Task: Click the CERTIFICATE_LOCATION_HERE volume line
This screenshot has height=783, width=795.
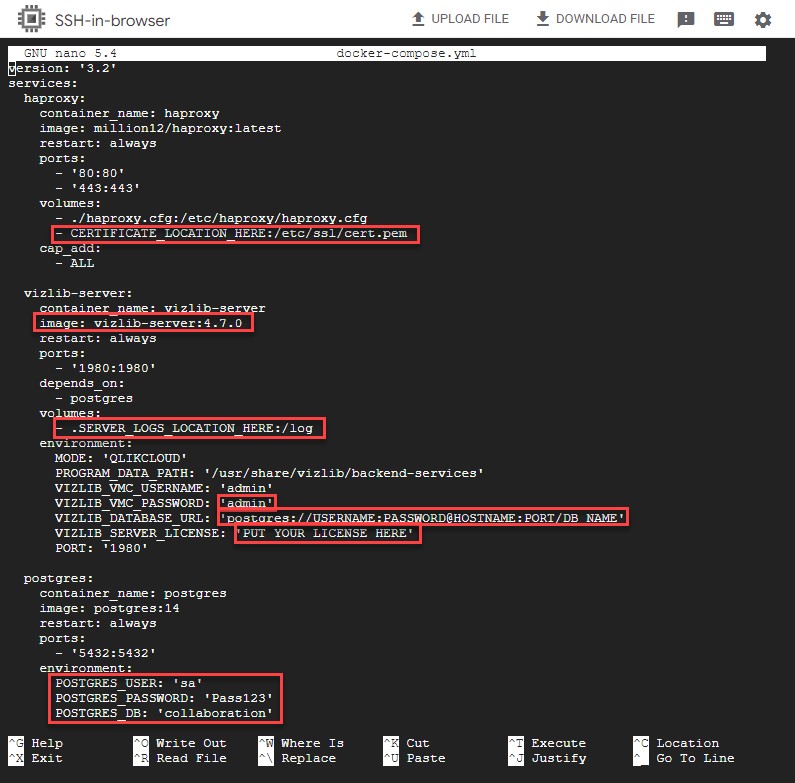Action: (231, 233)
